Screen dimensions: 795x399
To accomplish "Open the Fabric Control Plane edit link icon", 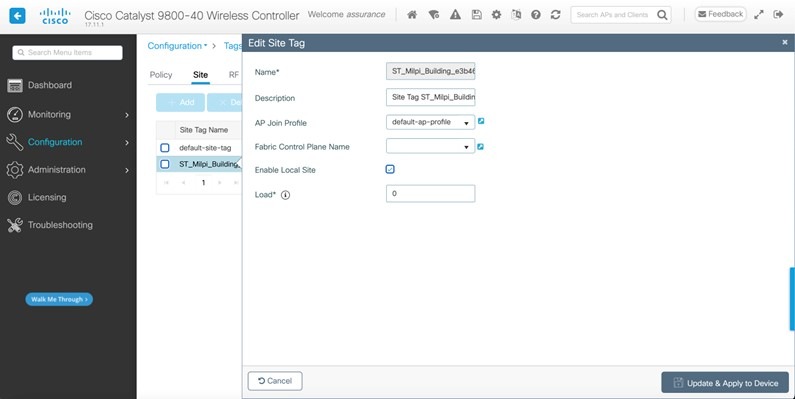I will (x=481, y=147).
